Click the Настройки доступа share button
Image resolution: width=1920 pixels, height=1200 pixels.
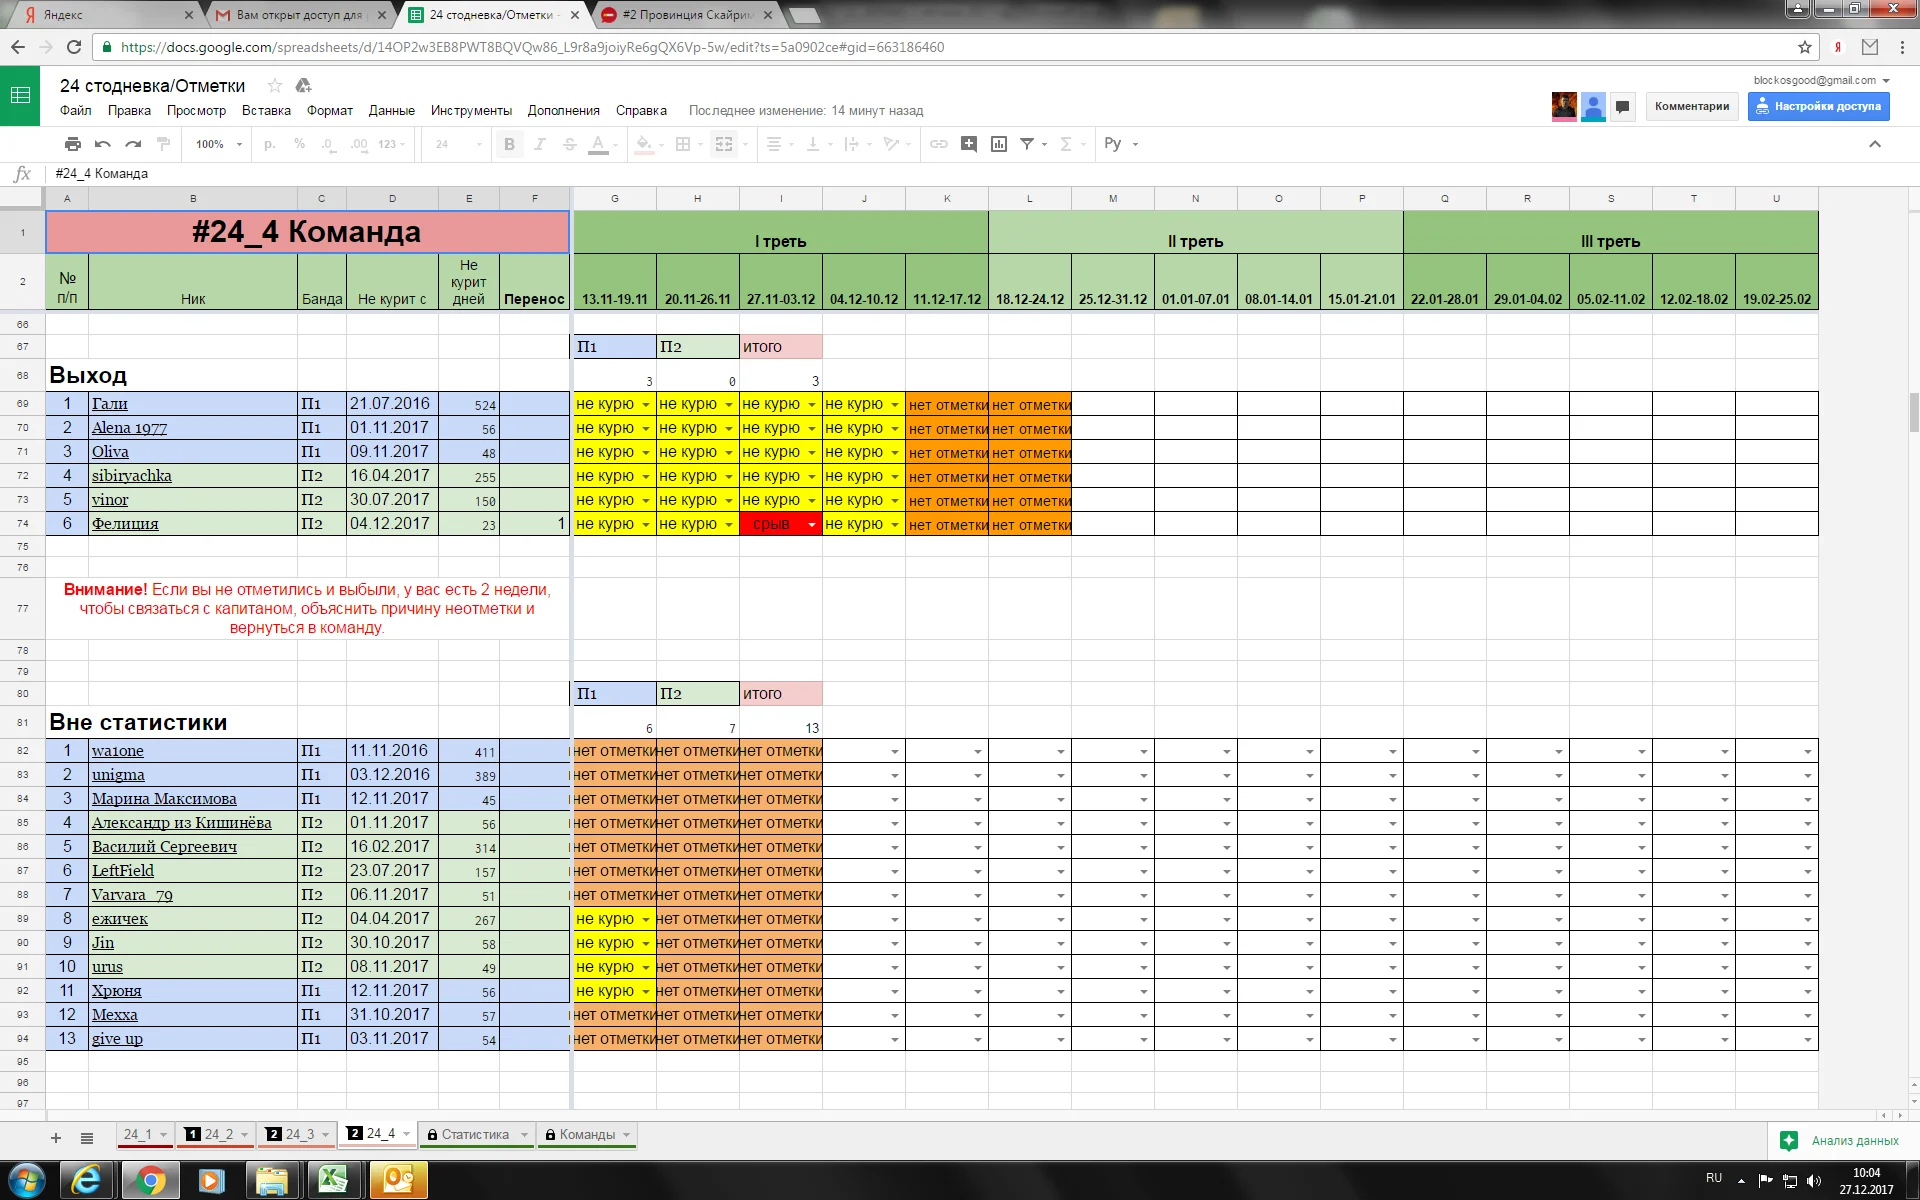coord(1818,106)
